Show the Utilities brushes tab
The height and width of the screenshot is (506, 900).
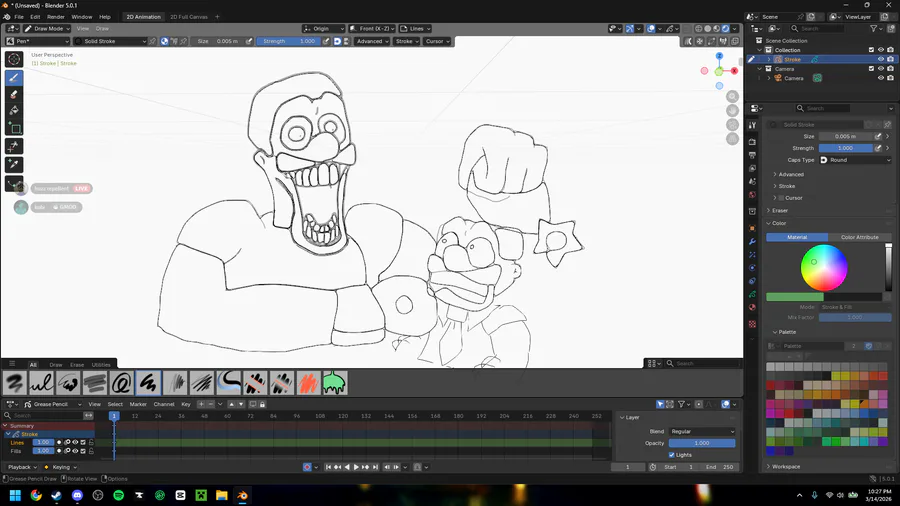(101, 364)
